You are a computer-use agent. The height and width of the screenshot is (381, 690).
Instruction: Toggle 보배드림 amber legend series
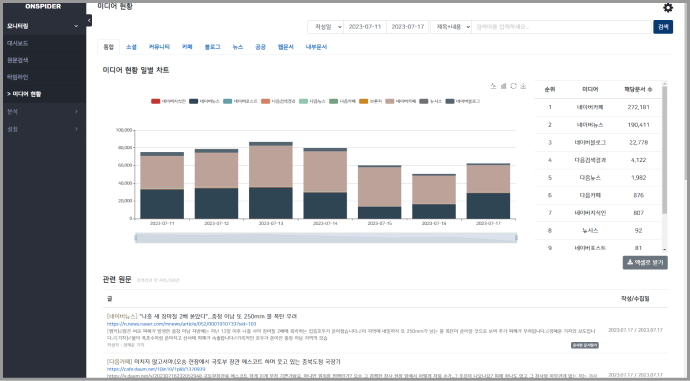pos(371,101)
